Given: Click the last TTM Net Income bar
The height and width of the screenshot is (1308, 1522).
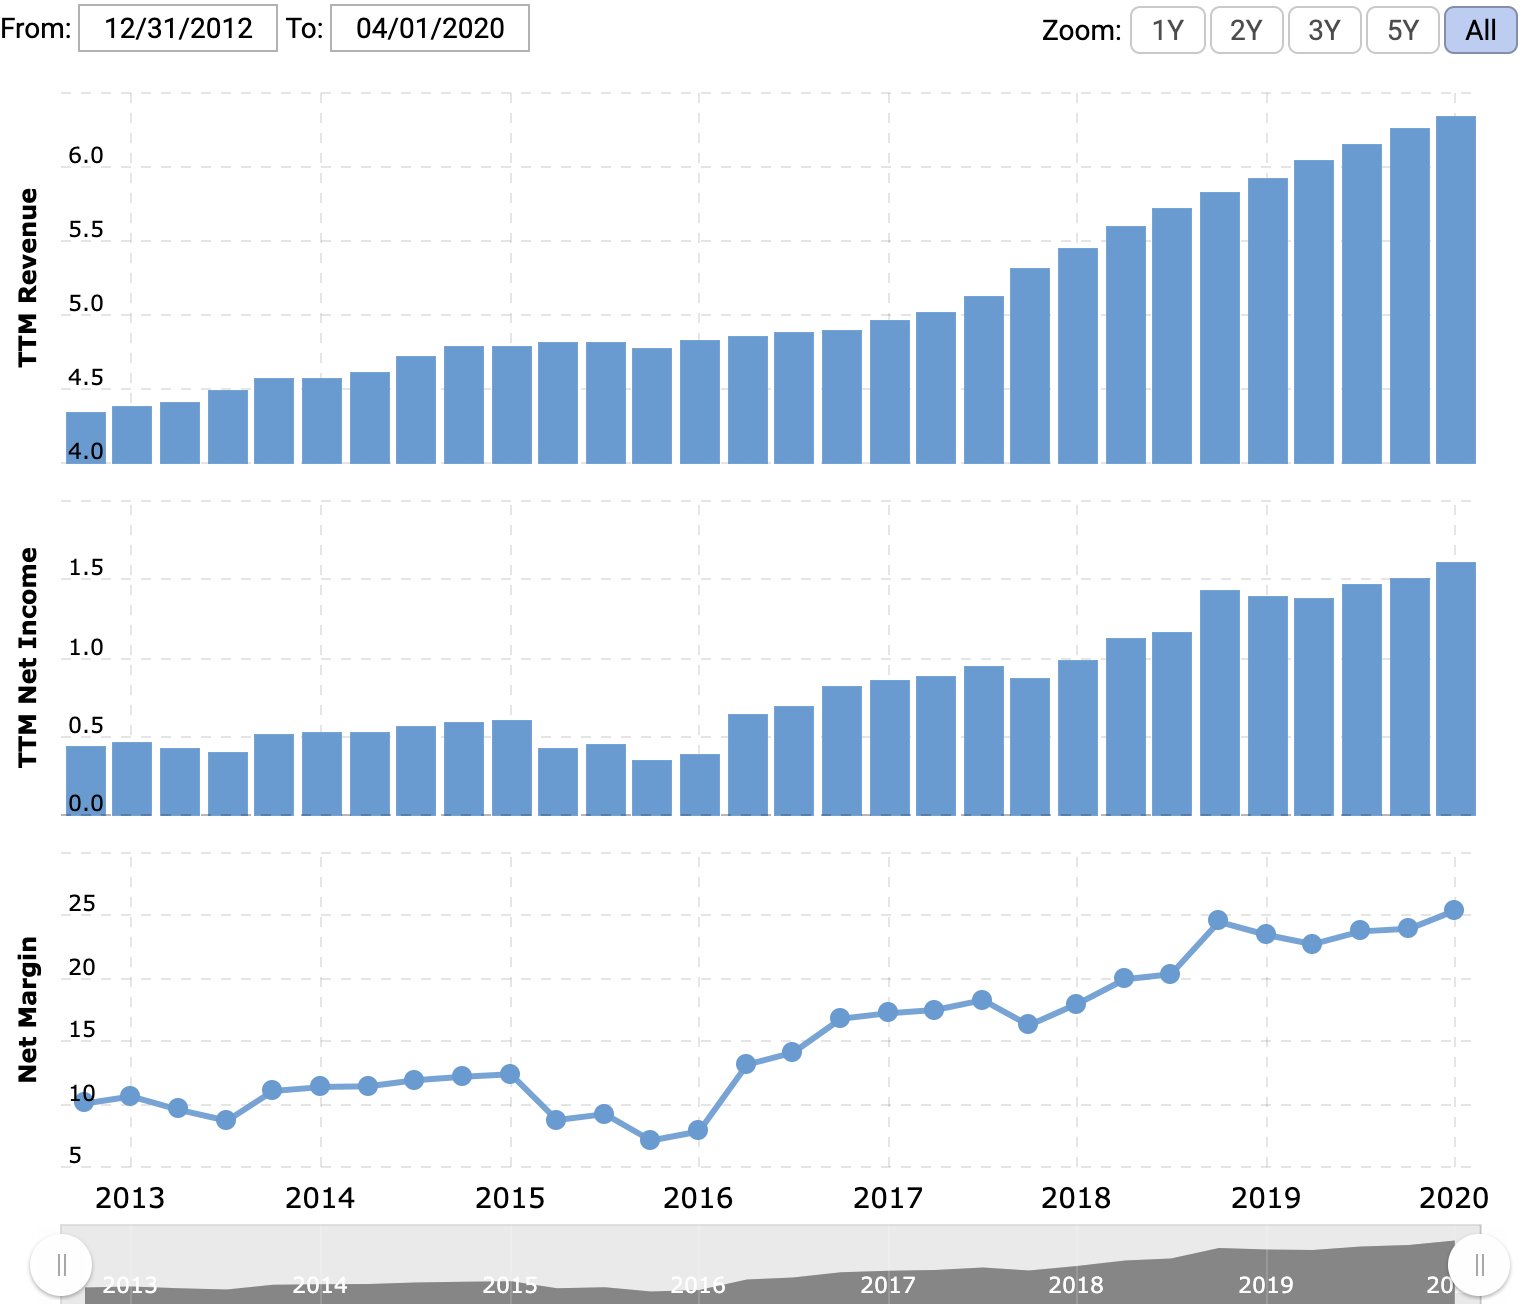Looking at the screenshot, I should 1456,689.
